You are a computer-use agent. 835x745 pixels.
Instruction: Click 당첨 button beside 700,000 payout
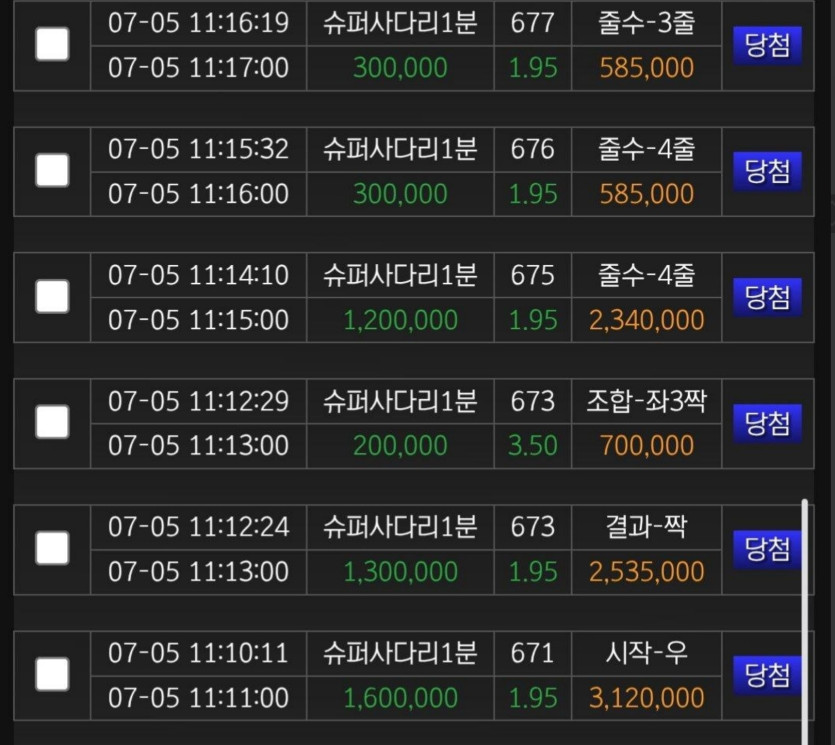[767, 423]
